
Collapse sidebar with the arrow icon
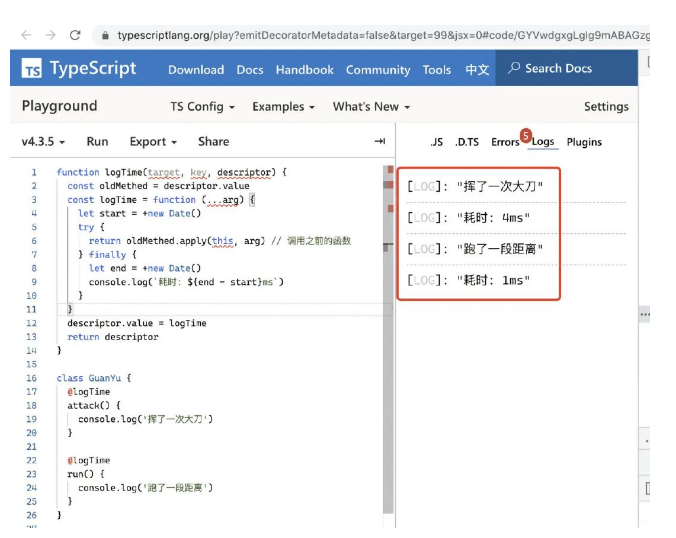click(379, 142)
